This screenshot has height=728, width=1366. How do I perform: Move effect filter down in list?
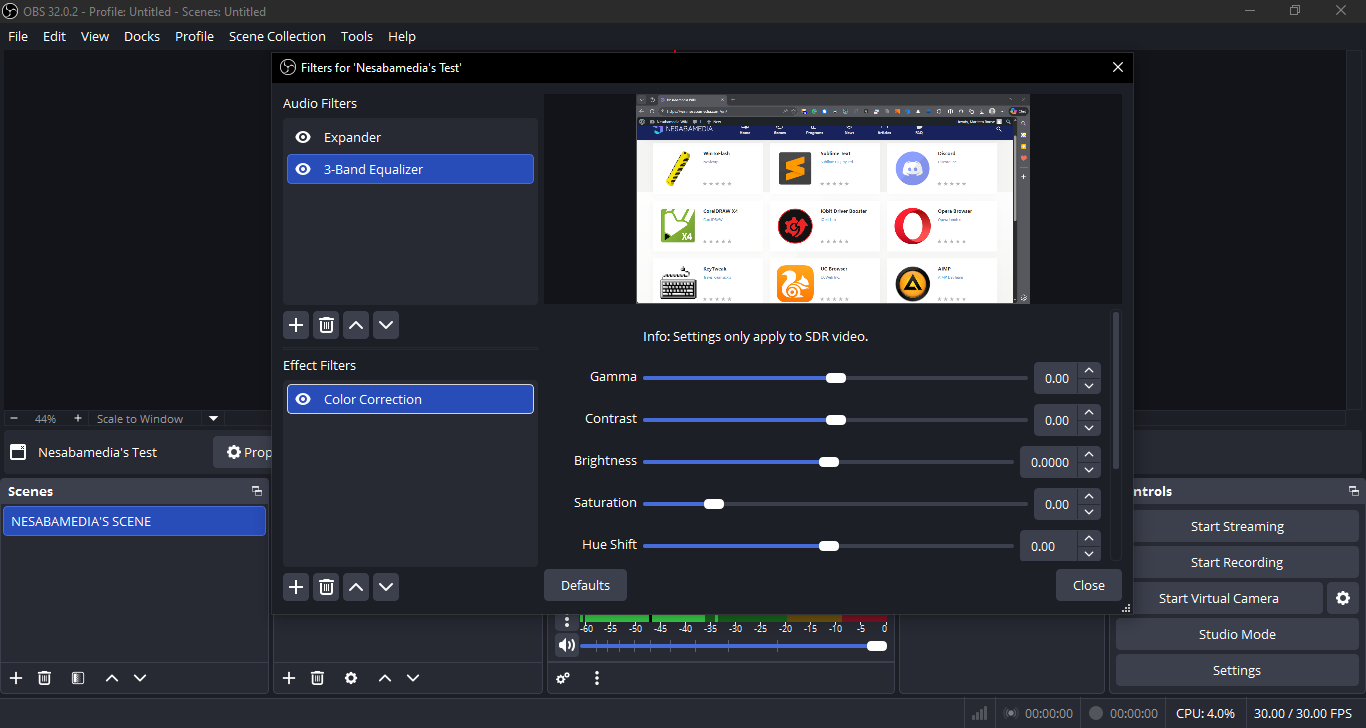(x=386, y=587)
